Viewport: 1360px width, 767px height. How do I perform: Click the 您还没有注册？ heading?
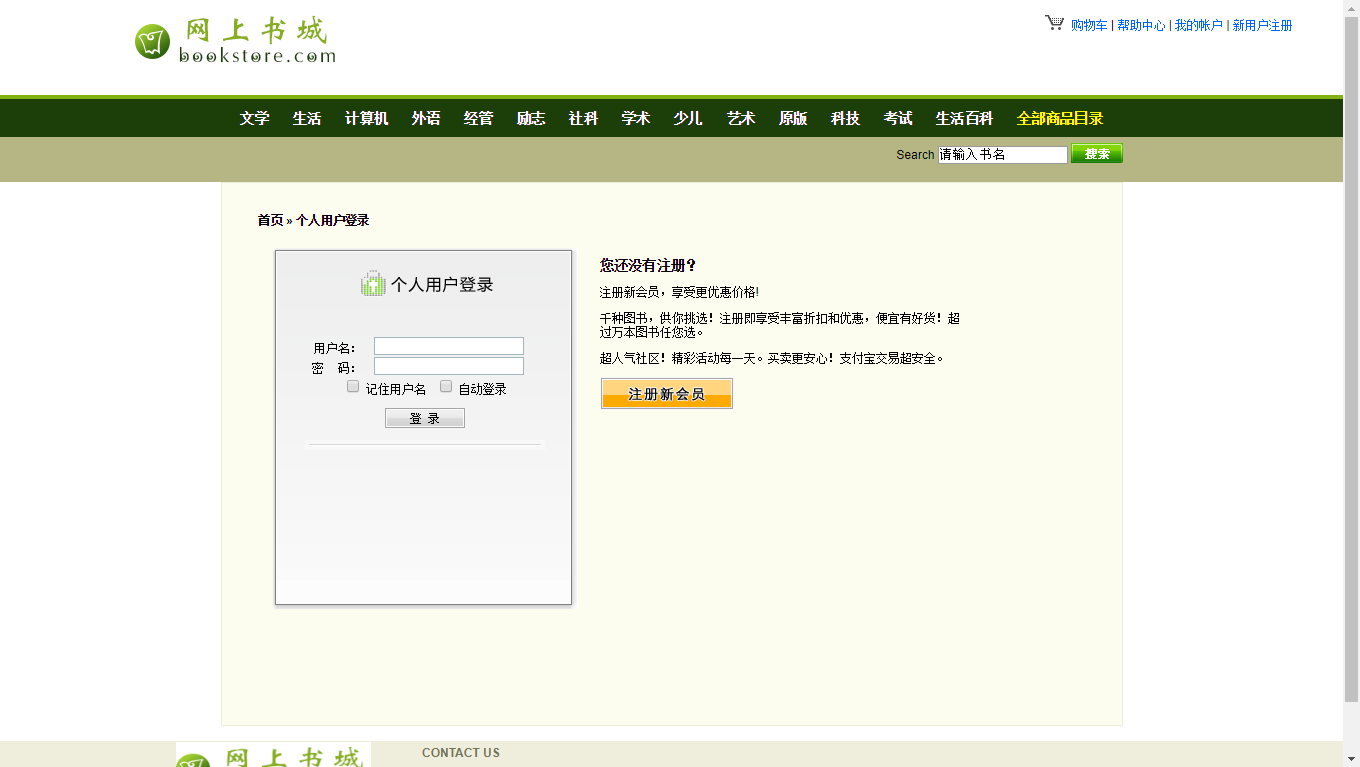(648, 266)
